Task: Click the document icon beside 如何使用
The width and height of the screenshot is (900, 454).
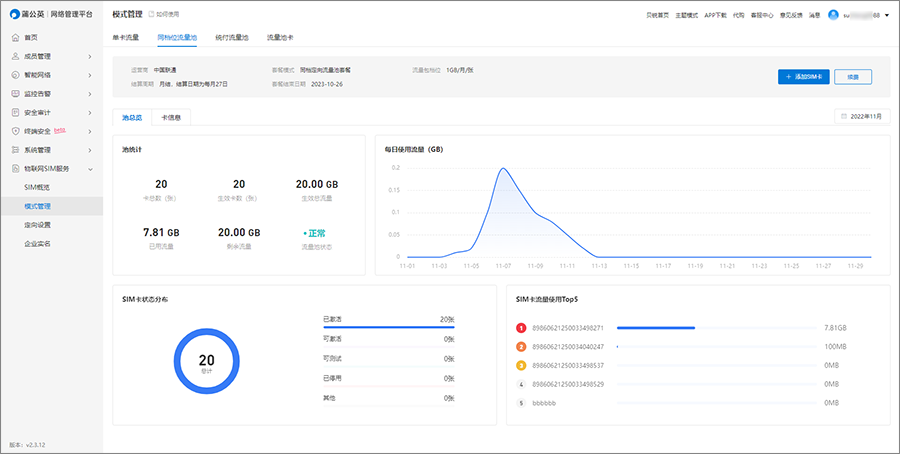Action: pos(151,14)
